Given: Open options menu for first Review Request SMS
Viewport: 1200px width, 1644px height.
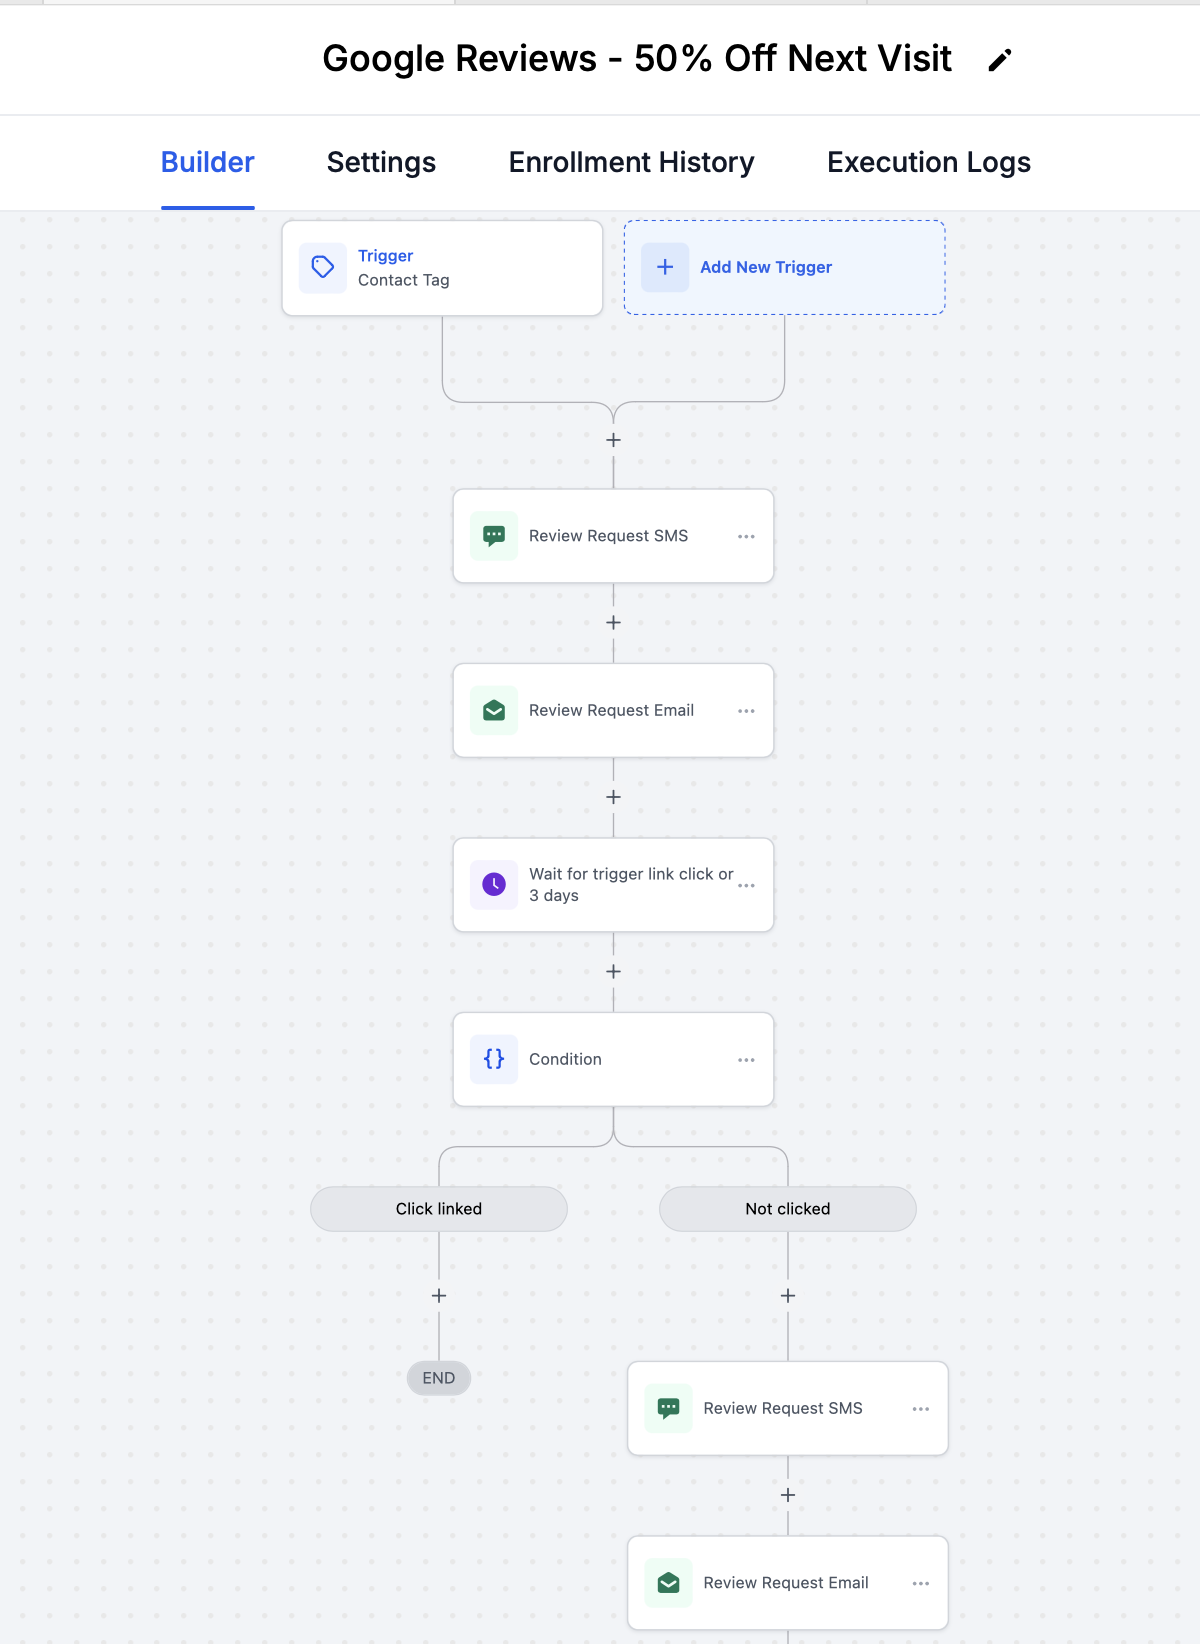Looking at the screenshot, I should point(746,537).
